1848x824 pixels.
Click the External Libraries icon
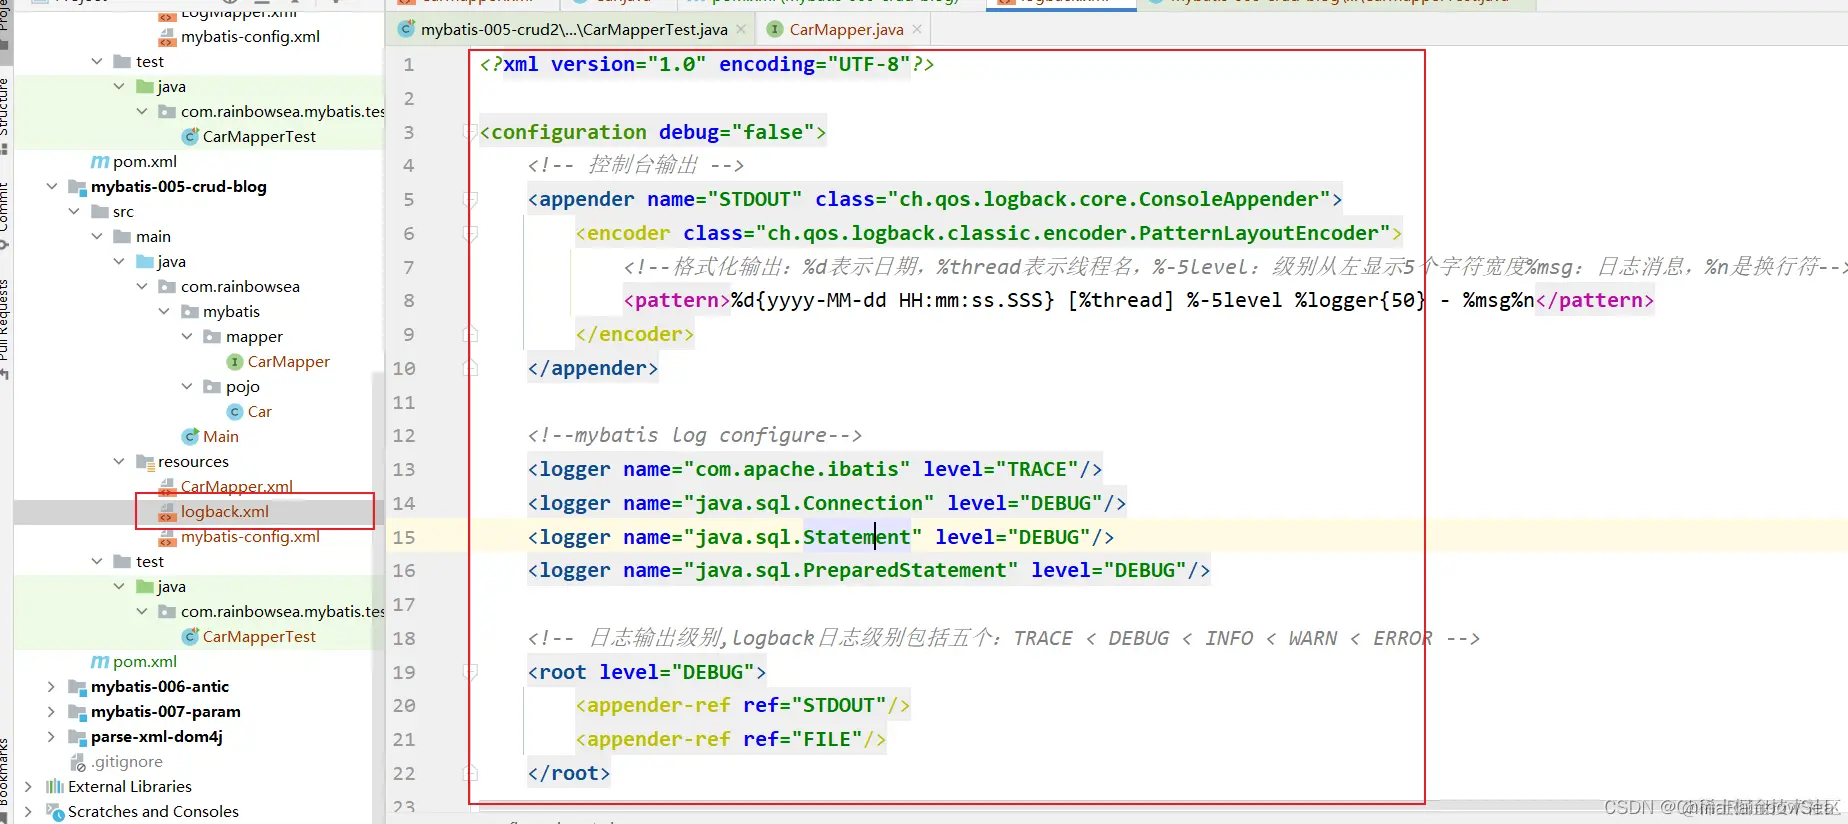click(55, 787)
